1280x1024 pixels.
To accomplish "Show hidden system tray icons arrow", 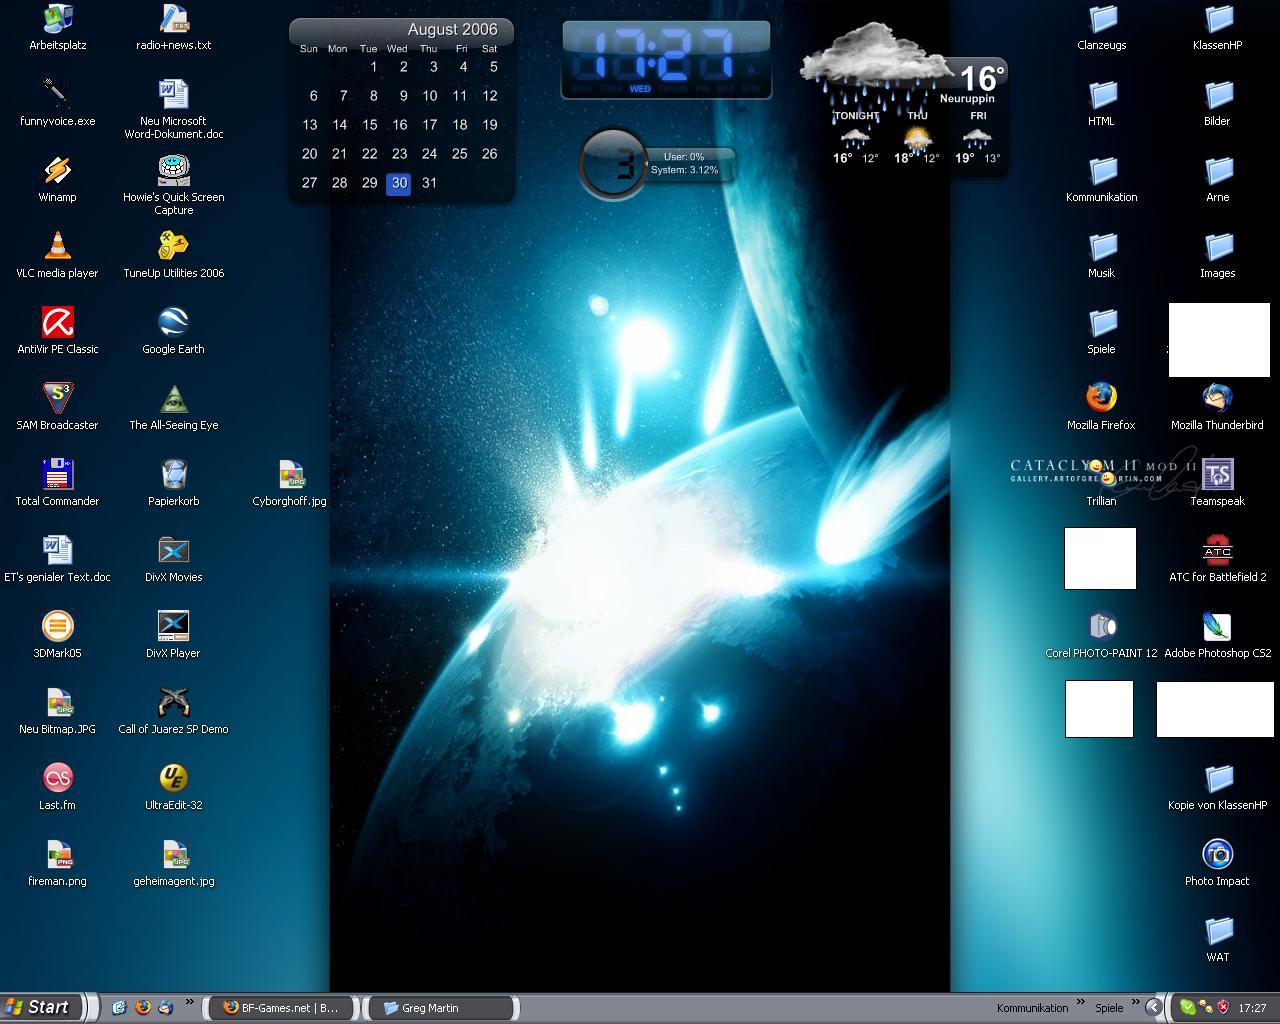I will coord(1153,1008).
